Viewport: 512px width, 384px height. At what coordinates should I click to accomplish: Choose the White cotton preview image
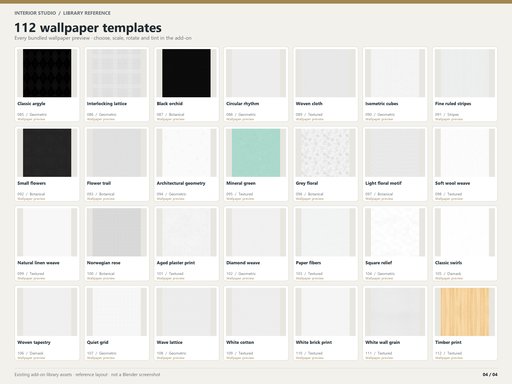256,312
